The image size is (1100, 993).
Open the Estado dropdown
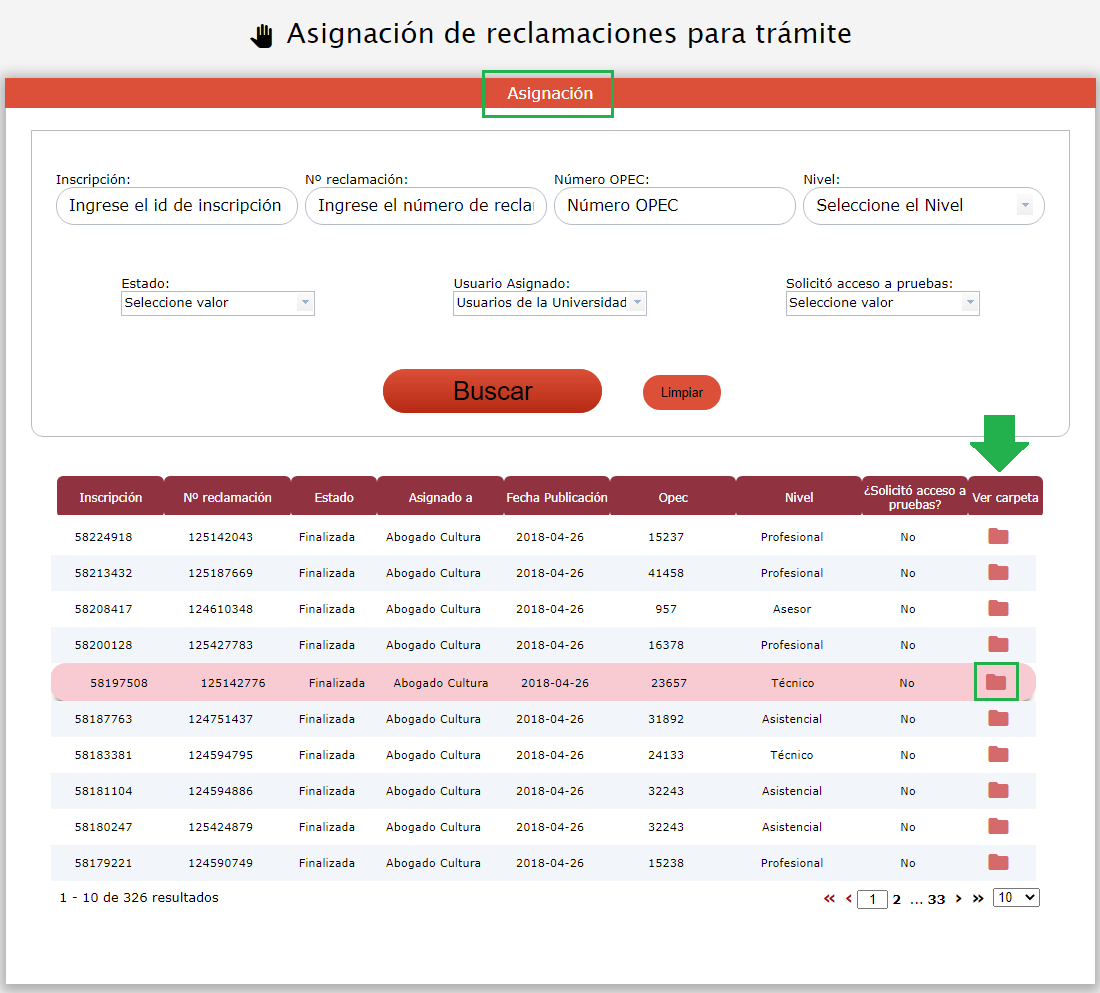click(x=217, y=303)
